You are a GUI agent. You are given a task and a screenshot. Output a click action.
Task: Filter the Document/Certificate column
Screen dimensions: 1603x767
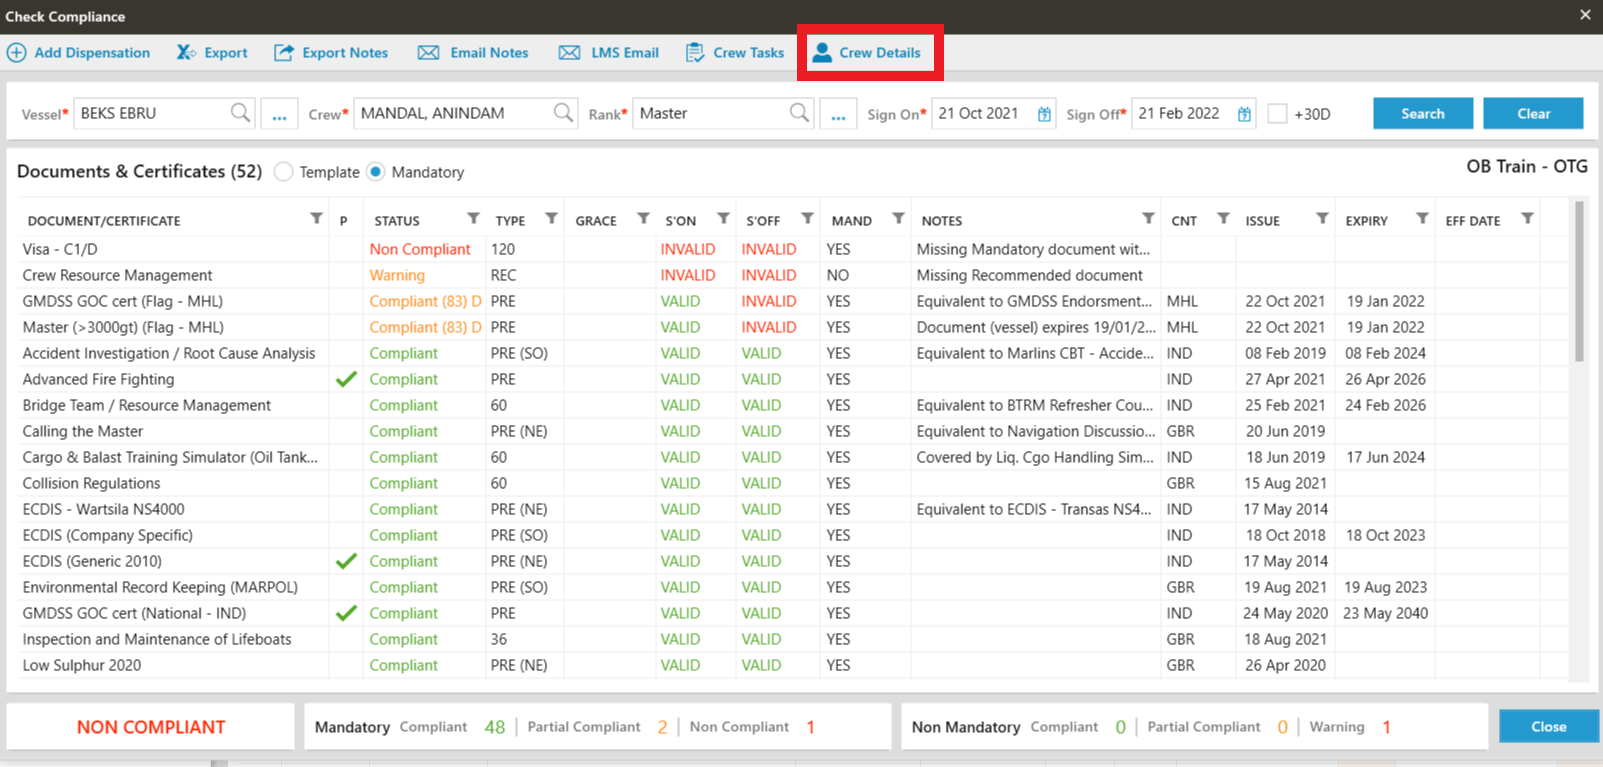click(316, 219)
